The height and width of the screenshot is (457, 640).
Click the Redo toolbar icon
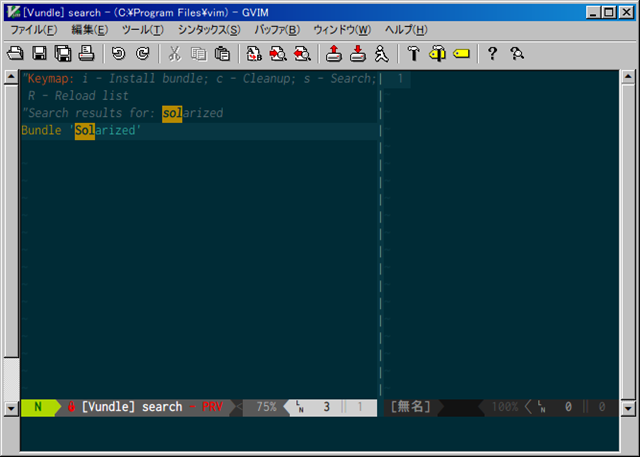[142, 53]
